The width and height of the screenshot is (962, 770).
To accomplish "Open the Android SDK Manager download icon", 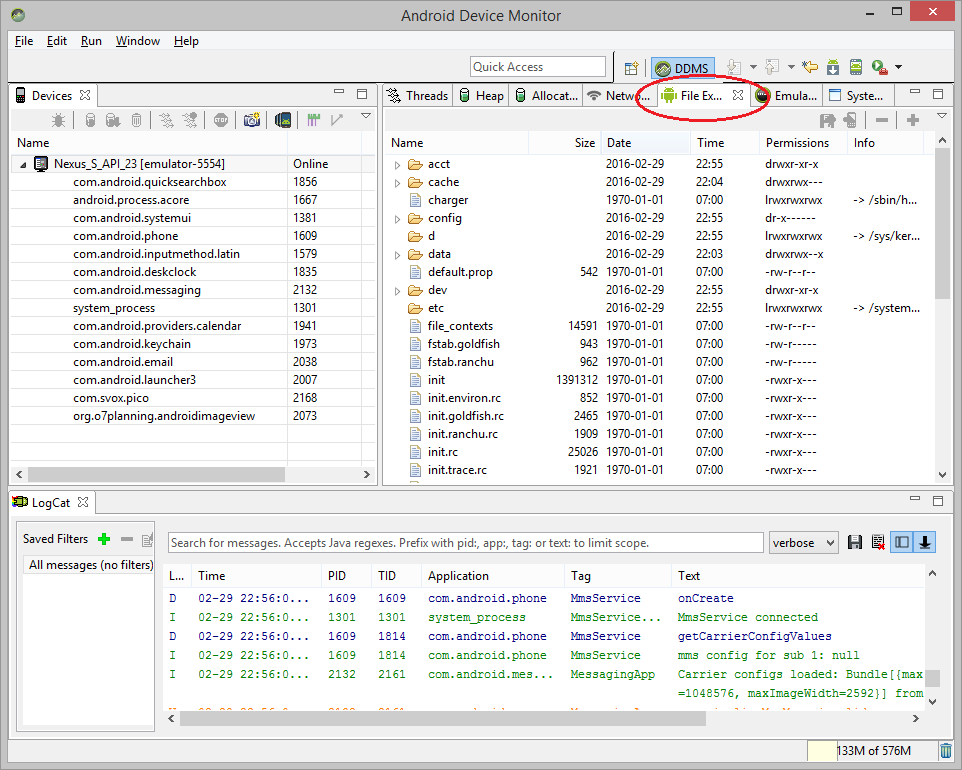I will tap(833, 67).
